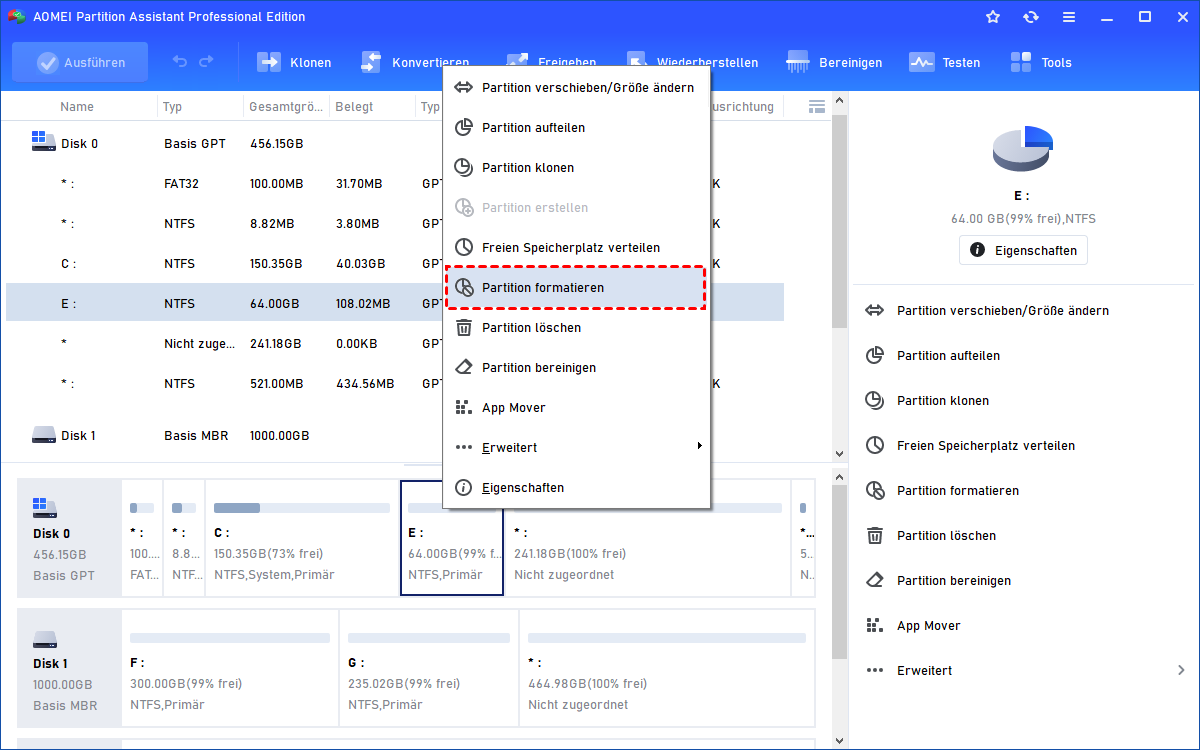Click the Eigenschaften button in right panel
The width and height of the screenshot is (1200, 750).
click(1023, 250)
